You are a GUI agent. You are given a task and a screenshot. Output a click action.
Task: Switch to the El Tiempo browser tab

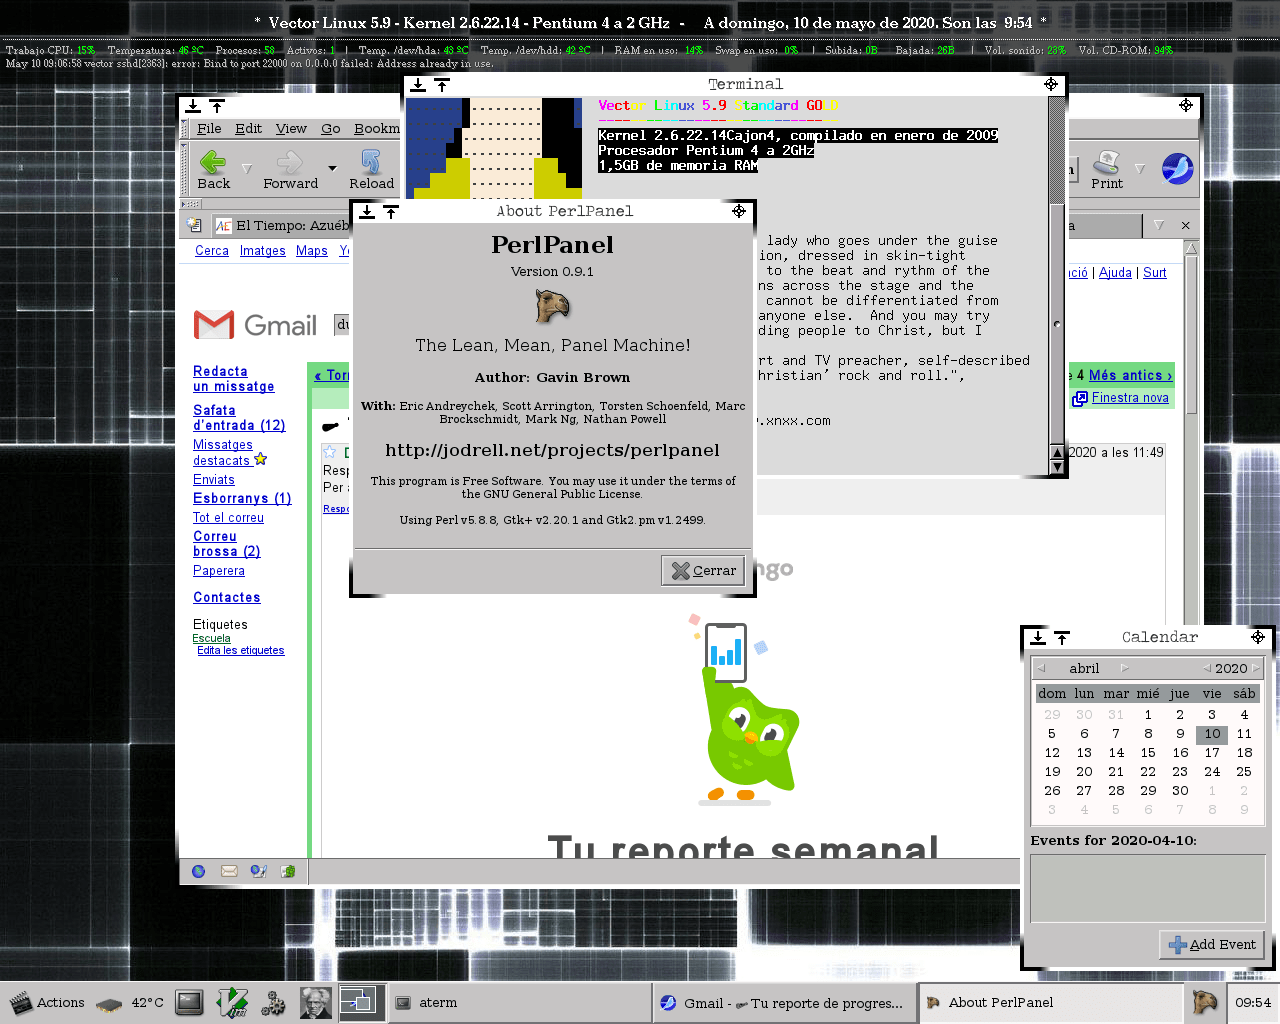(x=280, y=226)
